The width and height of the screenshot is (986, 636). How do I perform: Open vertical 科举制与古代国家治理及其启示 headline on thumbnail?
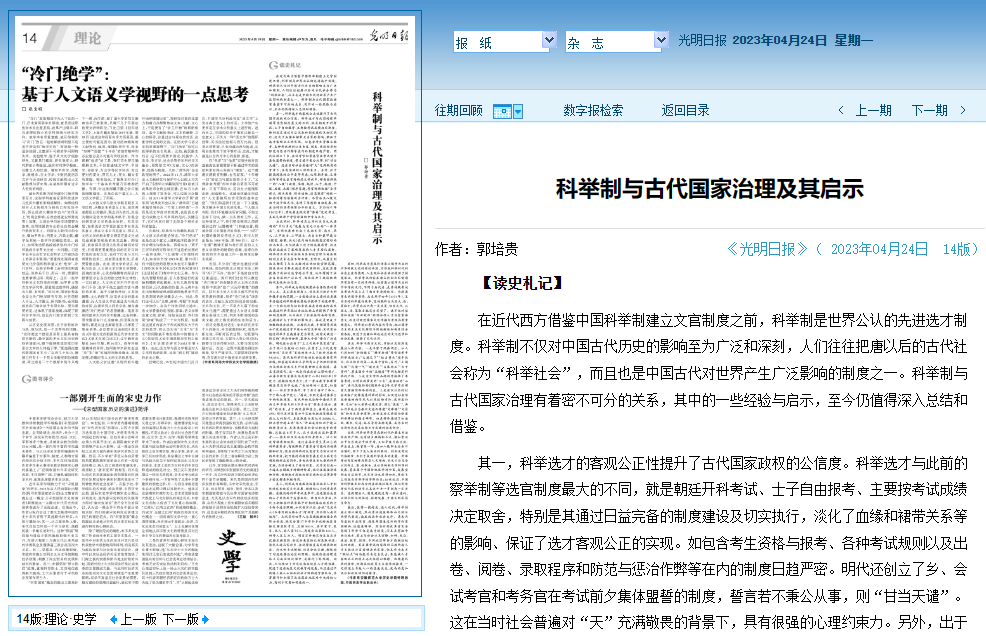[x=377, y=168]
